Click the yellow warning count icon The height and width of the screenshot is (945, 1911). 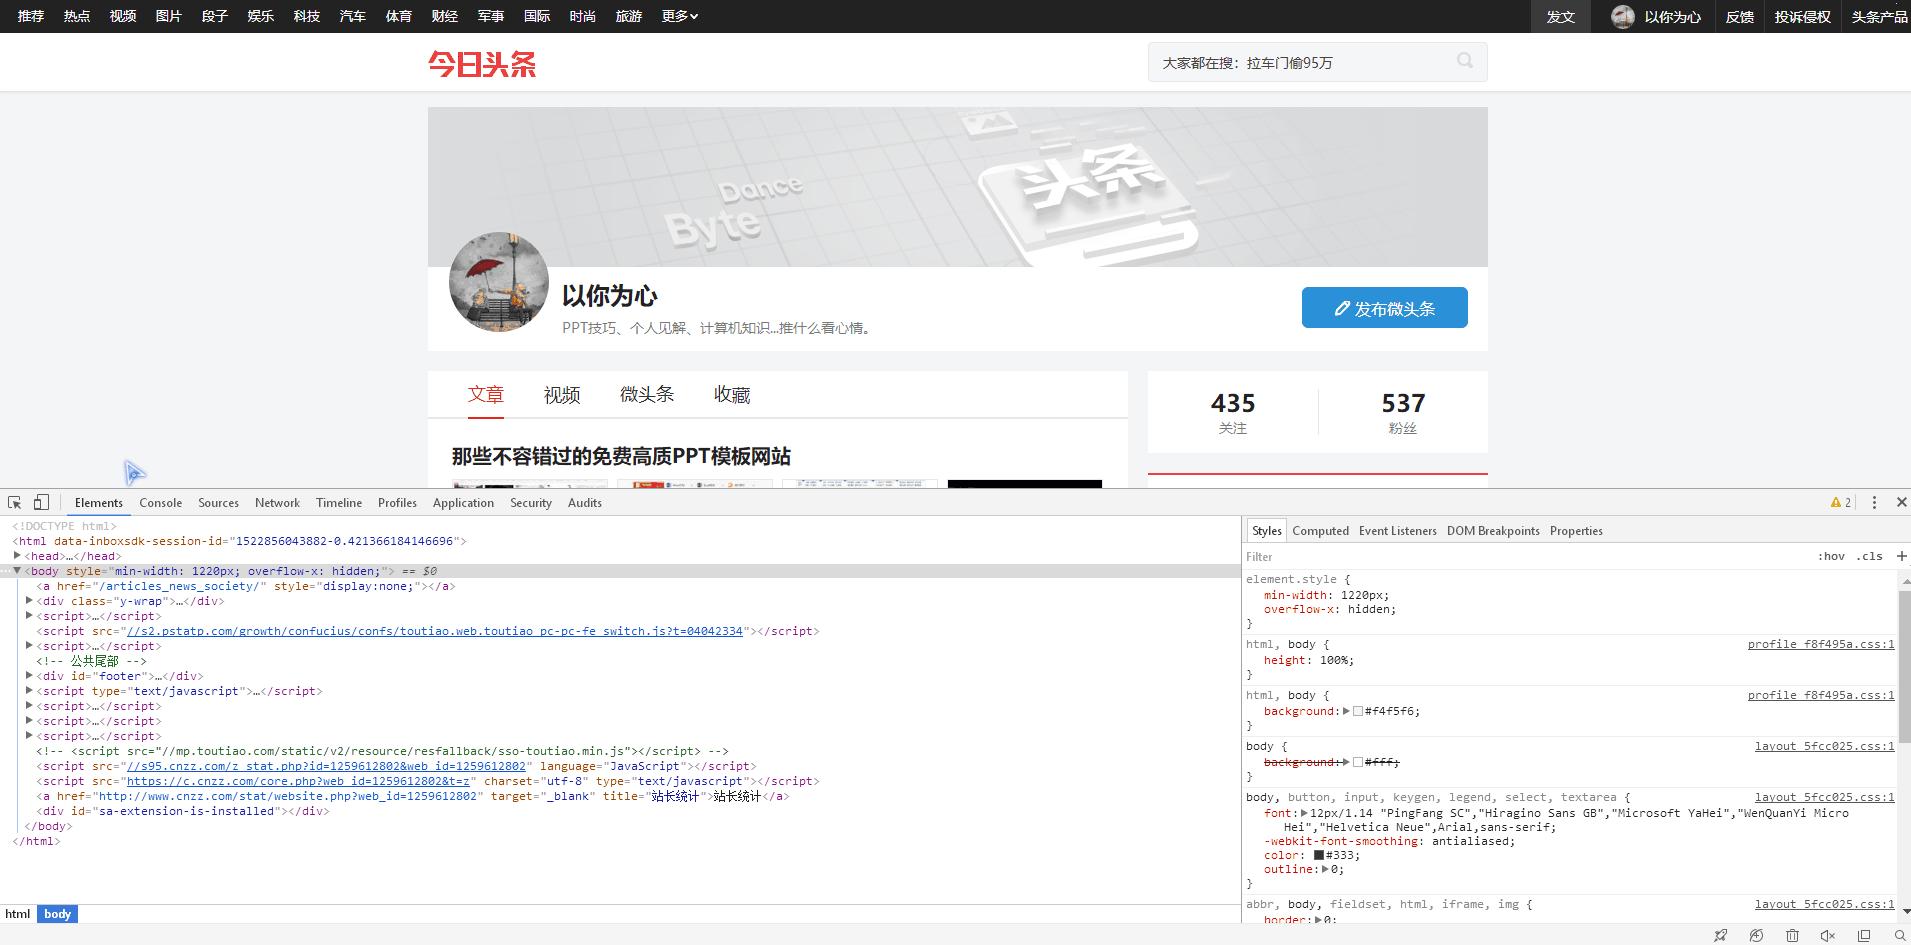pyautogui.click(x=1840, y=502)
